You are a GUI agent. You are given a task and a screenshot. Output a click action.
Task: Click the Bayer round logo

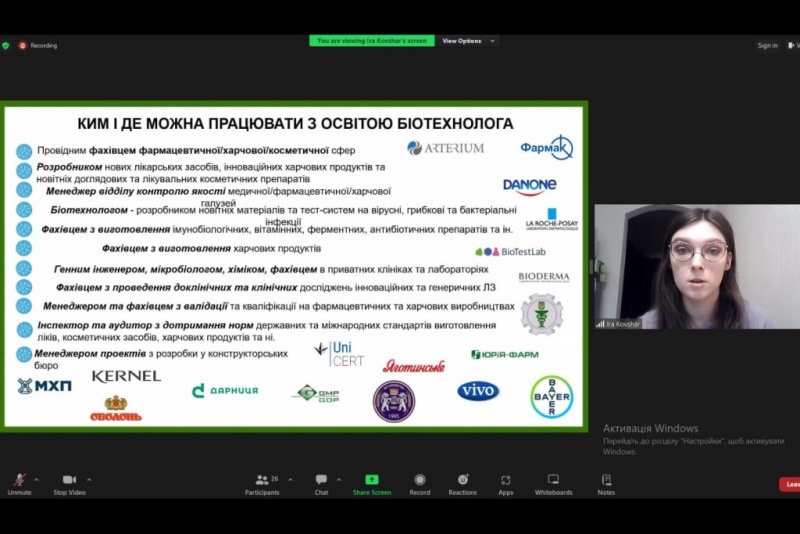(552, 396)
